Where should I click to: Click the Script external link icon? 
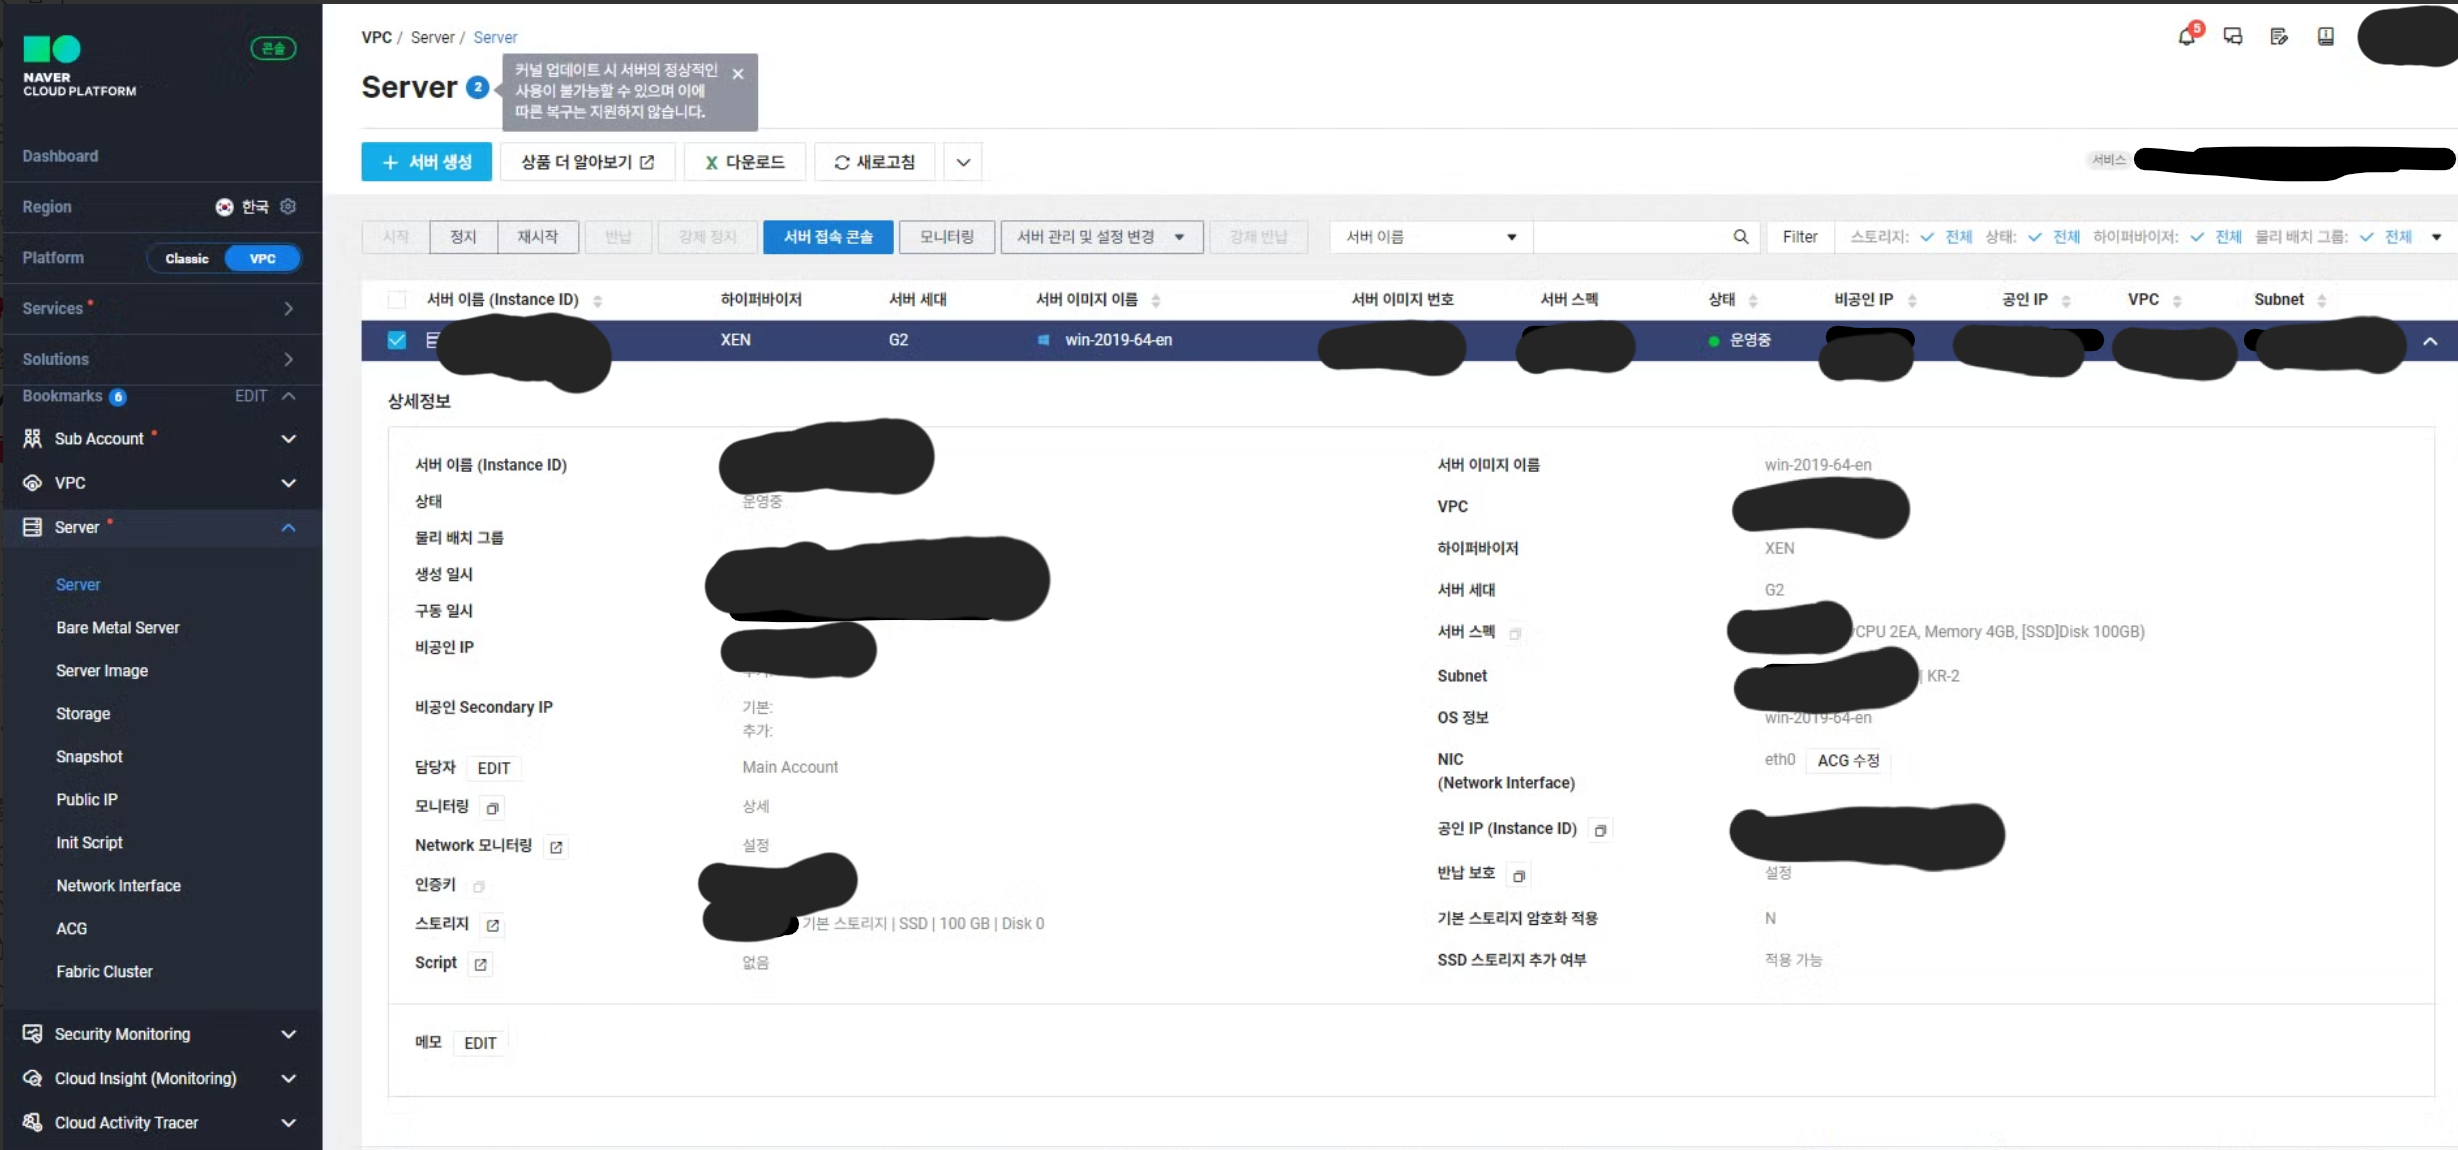[480, 964]
